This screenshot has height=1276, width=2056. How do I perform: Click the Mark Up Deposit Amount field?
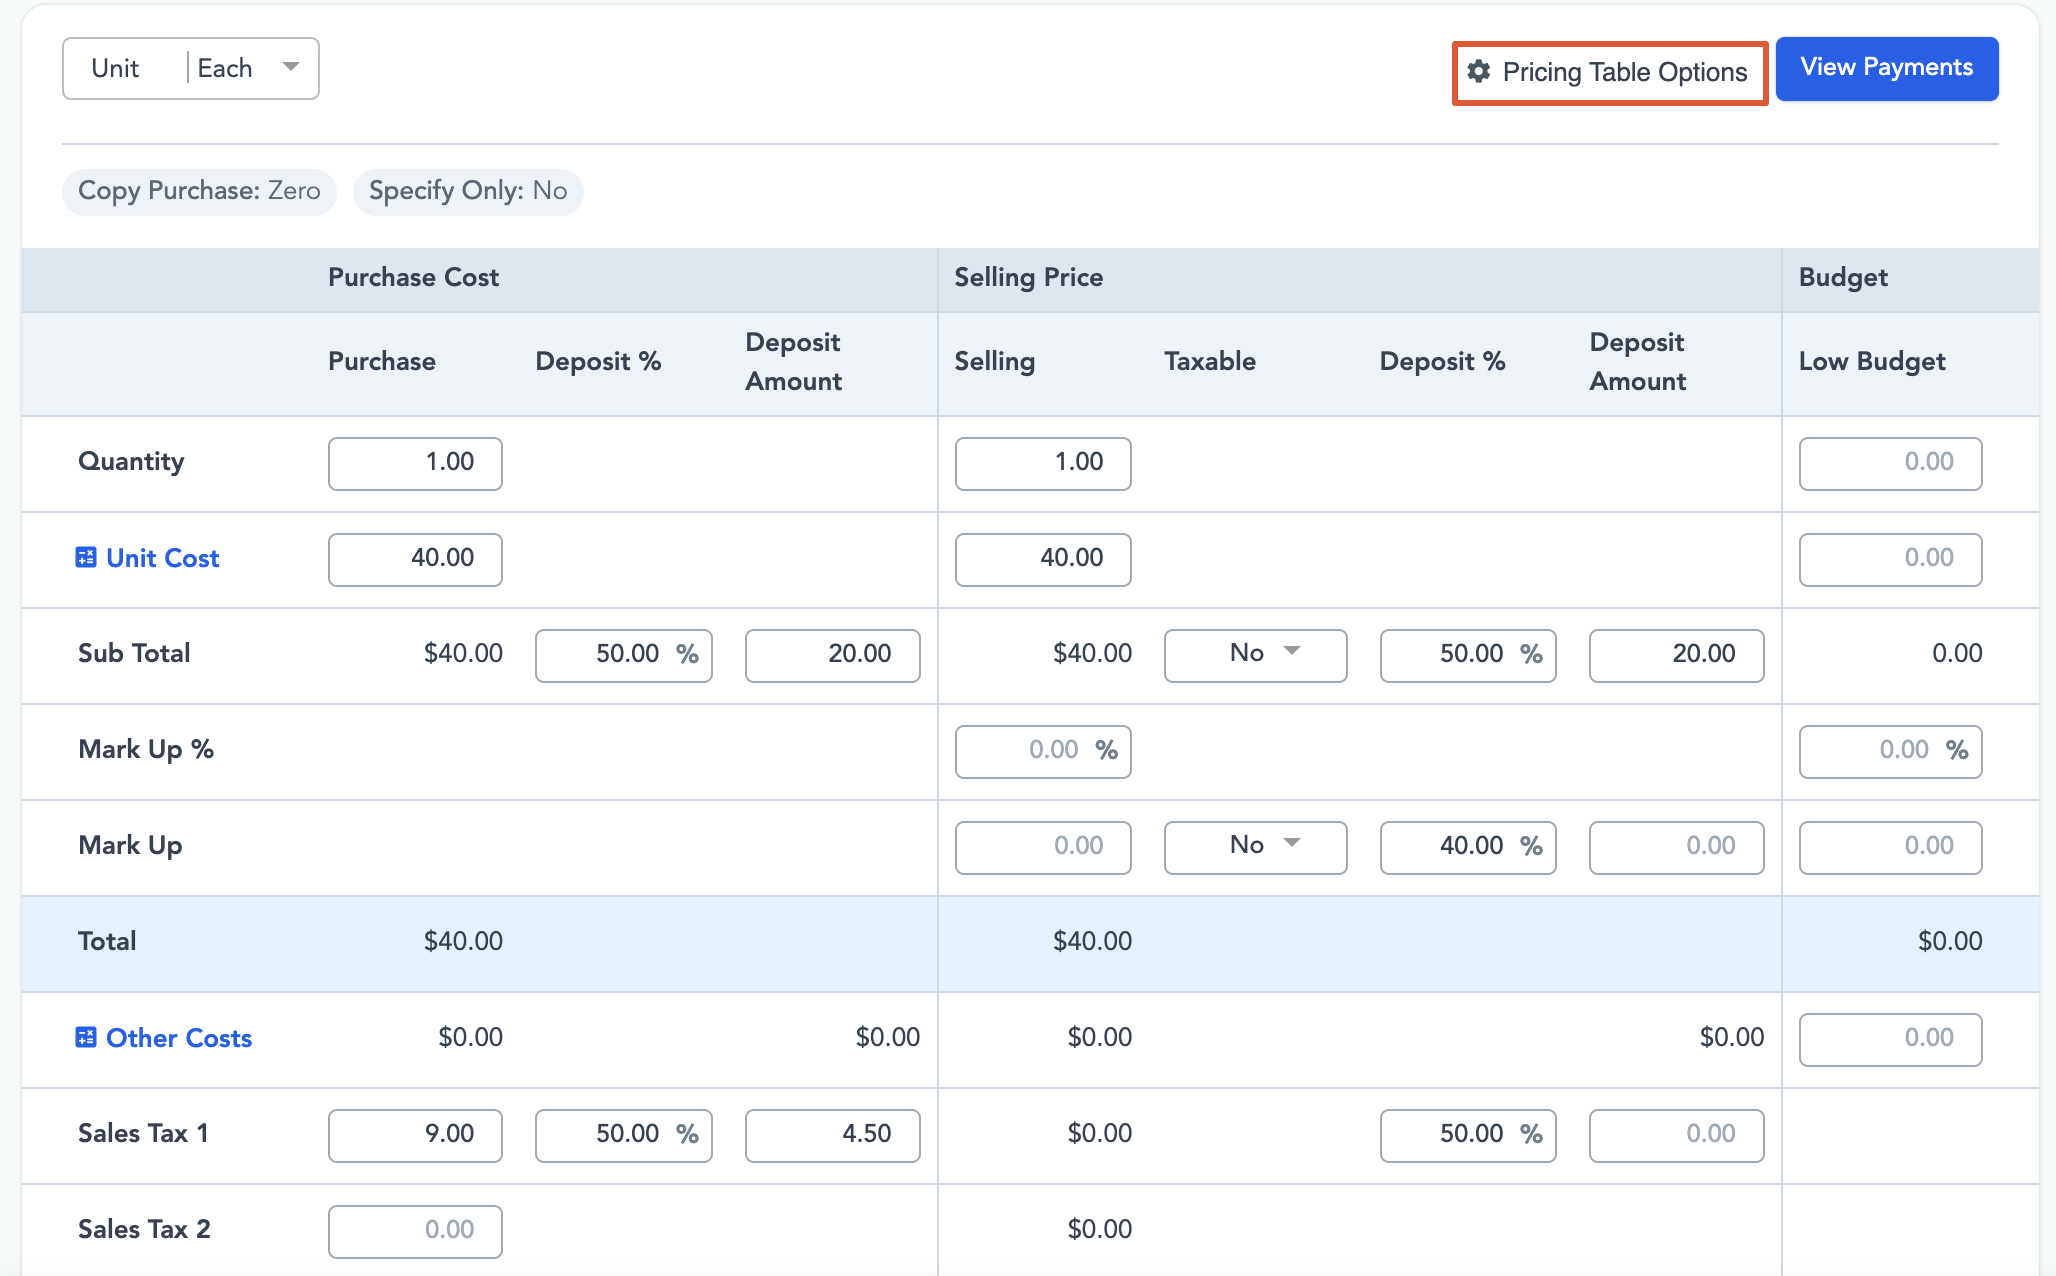(1677, 847)
